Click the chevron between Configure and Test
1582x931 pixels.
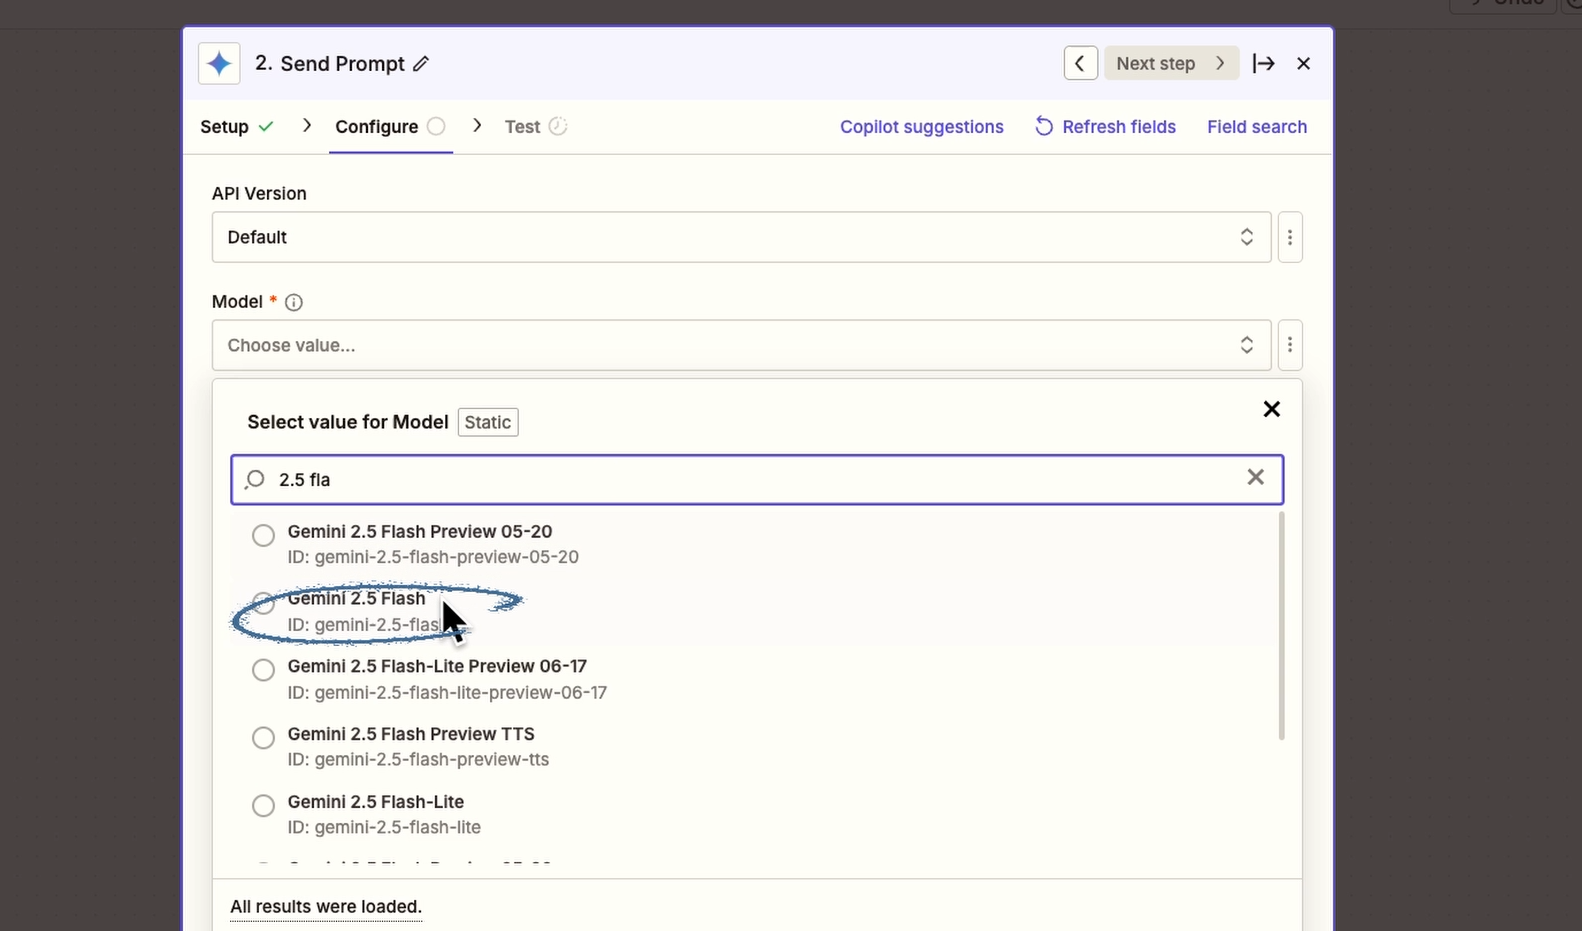coord(477,126)
